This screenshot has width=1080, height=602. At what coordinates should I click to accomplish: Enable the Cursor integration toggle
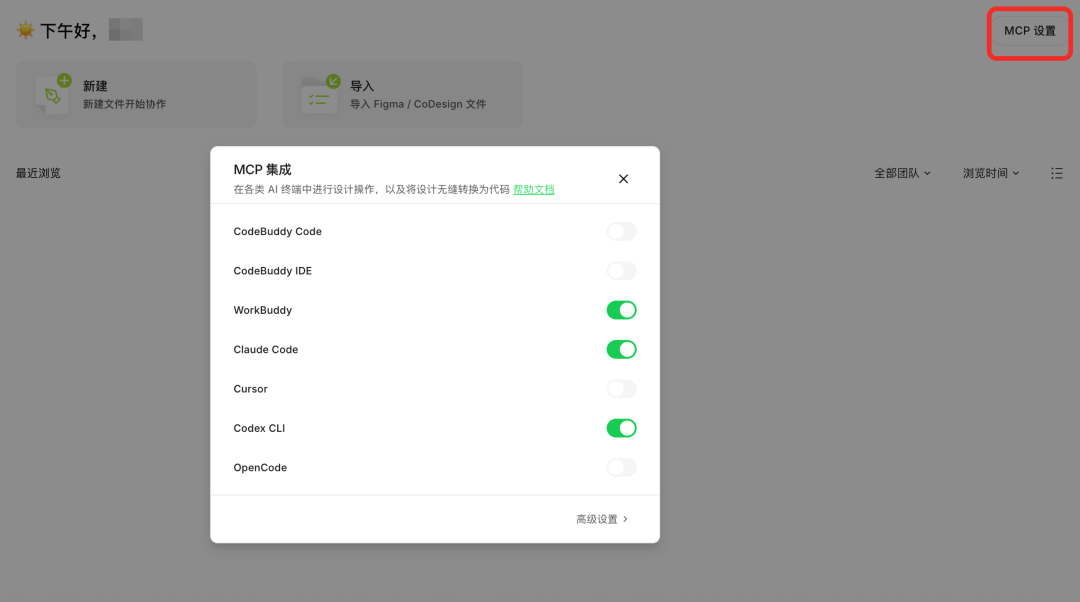pyautogui.click(x=621, y=388)
